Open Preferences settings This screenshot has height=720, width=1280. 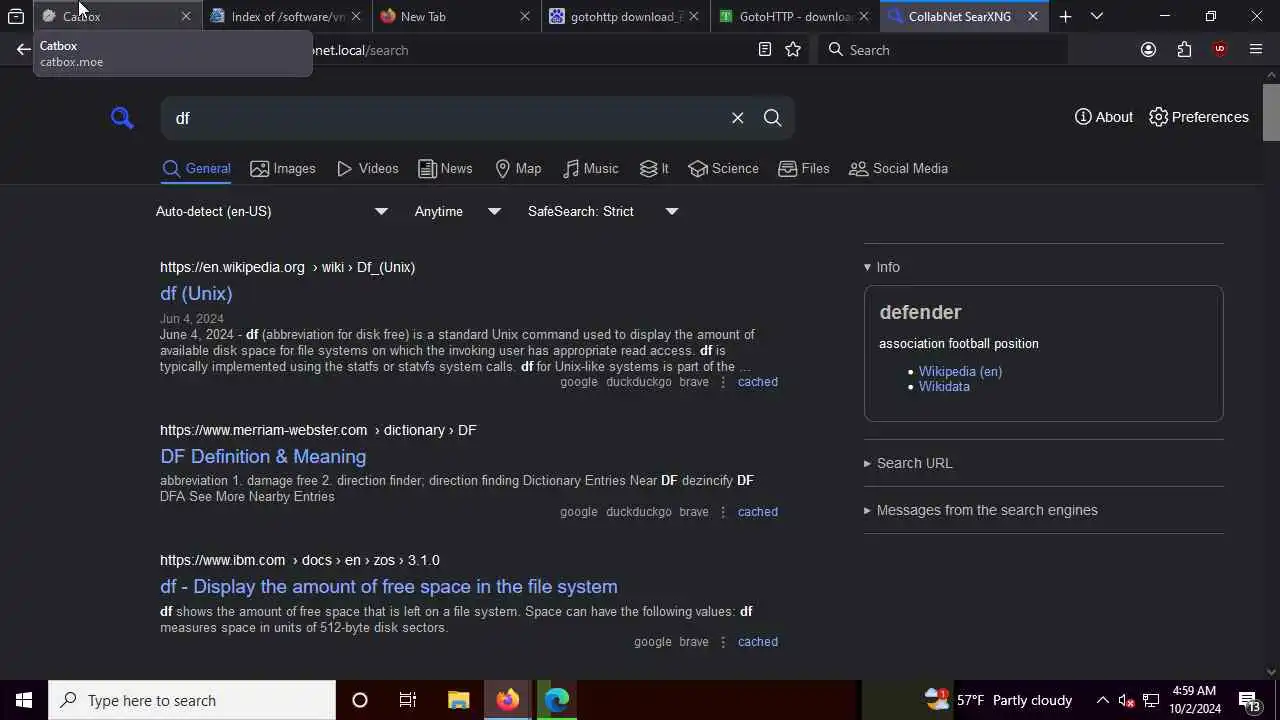tap(1199, 117)
